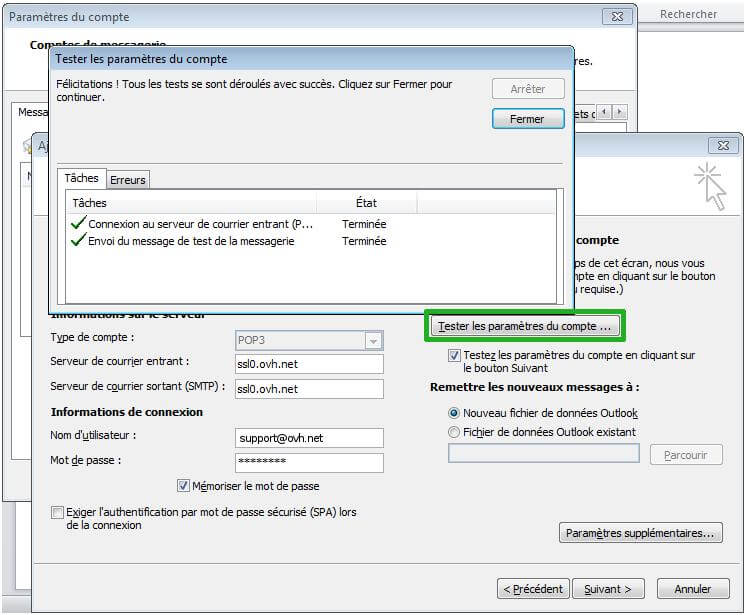Select Nouveau fichier de données Outlook
Viewport: 745px width, 615px height.
tap(455, 413)
